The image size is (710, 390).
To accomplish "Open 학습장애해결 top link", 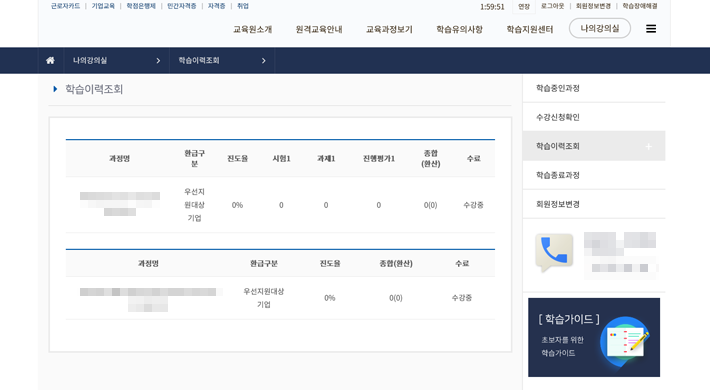I will tap(639, 6).
